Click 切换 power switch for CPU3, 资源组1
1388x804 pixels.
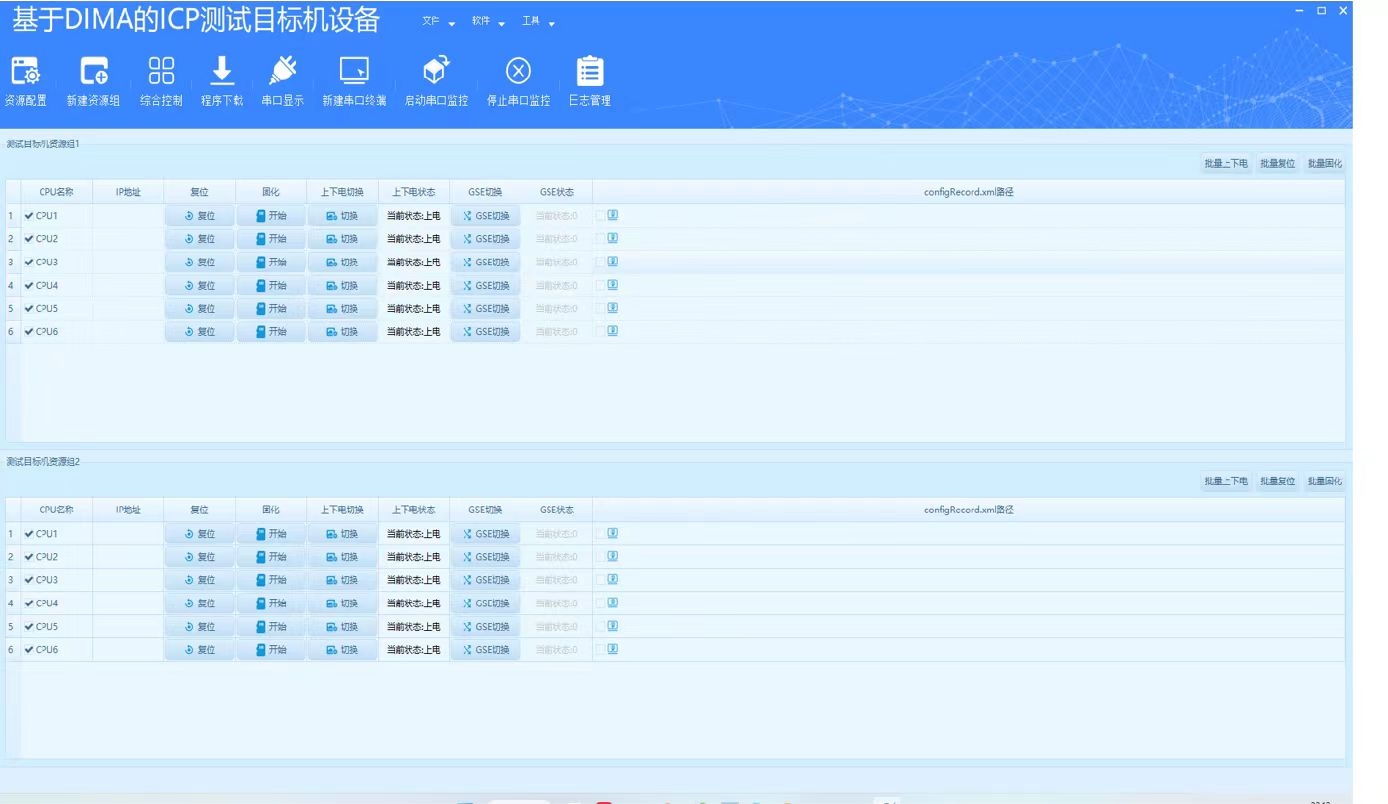tap(342, 262)
